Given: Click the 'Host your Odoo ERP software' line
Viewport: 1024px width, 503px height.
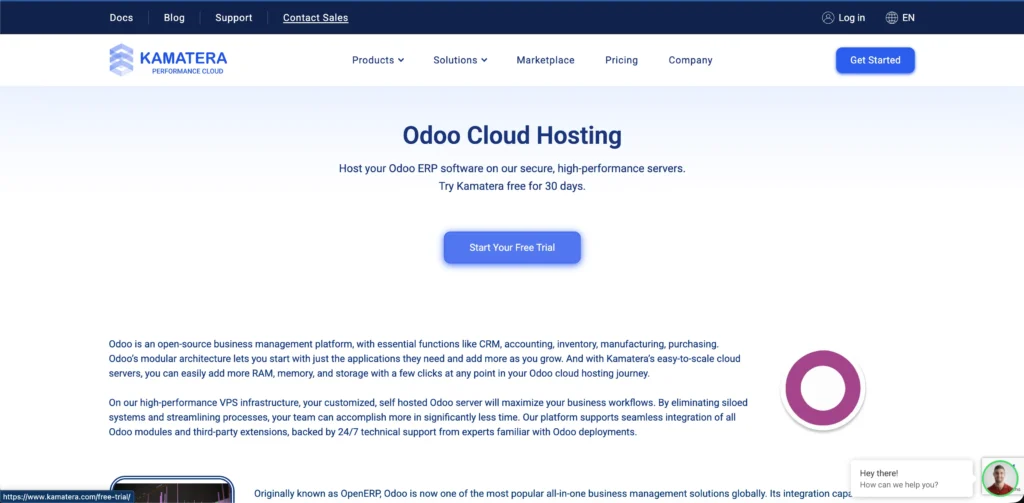Looking at the screenshot, I should pos(512,168).
